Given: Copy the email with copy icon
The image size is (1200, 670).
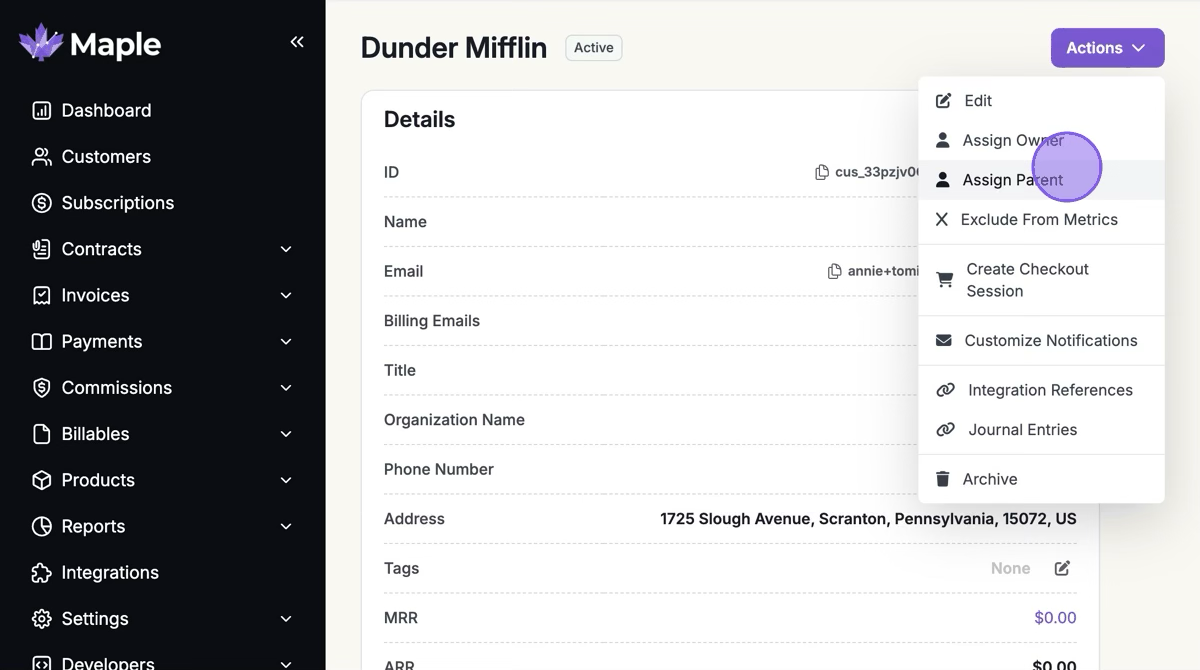Looking at the screenshot, I should pos(835,271).
